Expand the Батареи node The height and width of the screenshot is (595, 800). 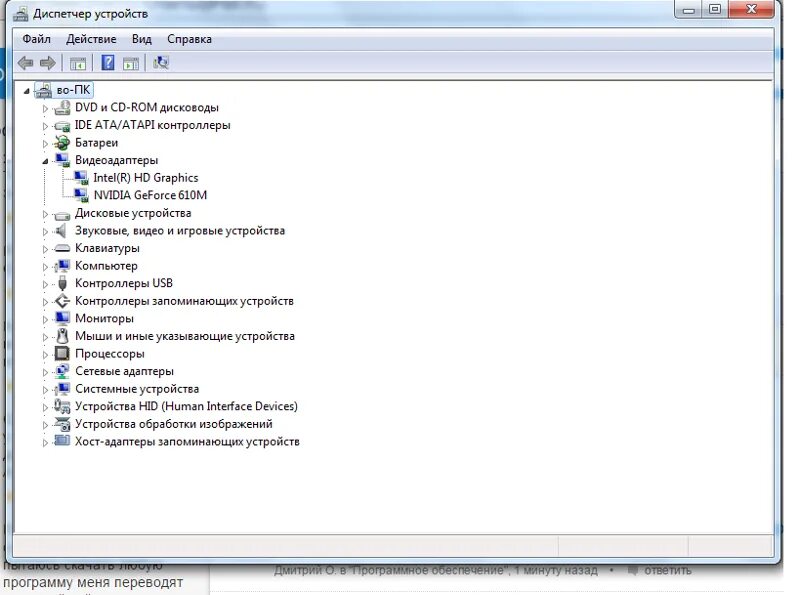pos(45,143)
